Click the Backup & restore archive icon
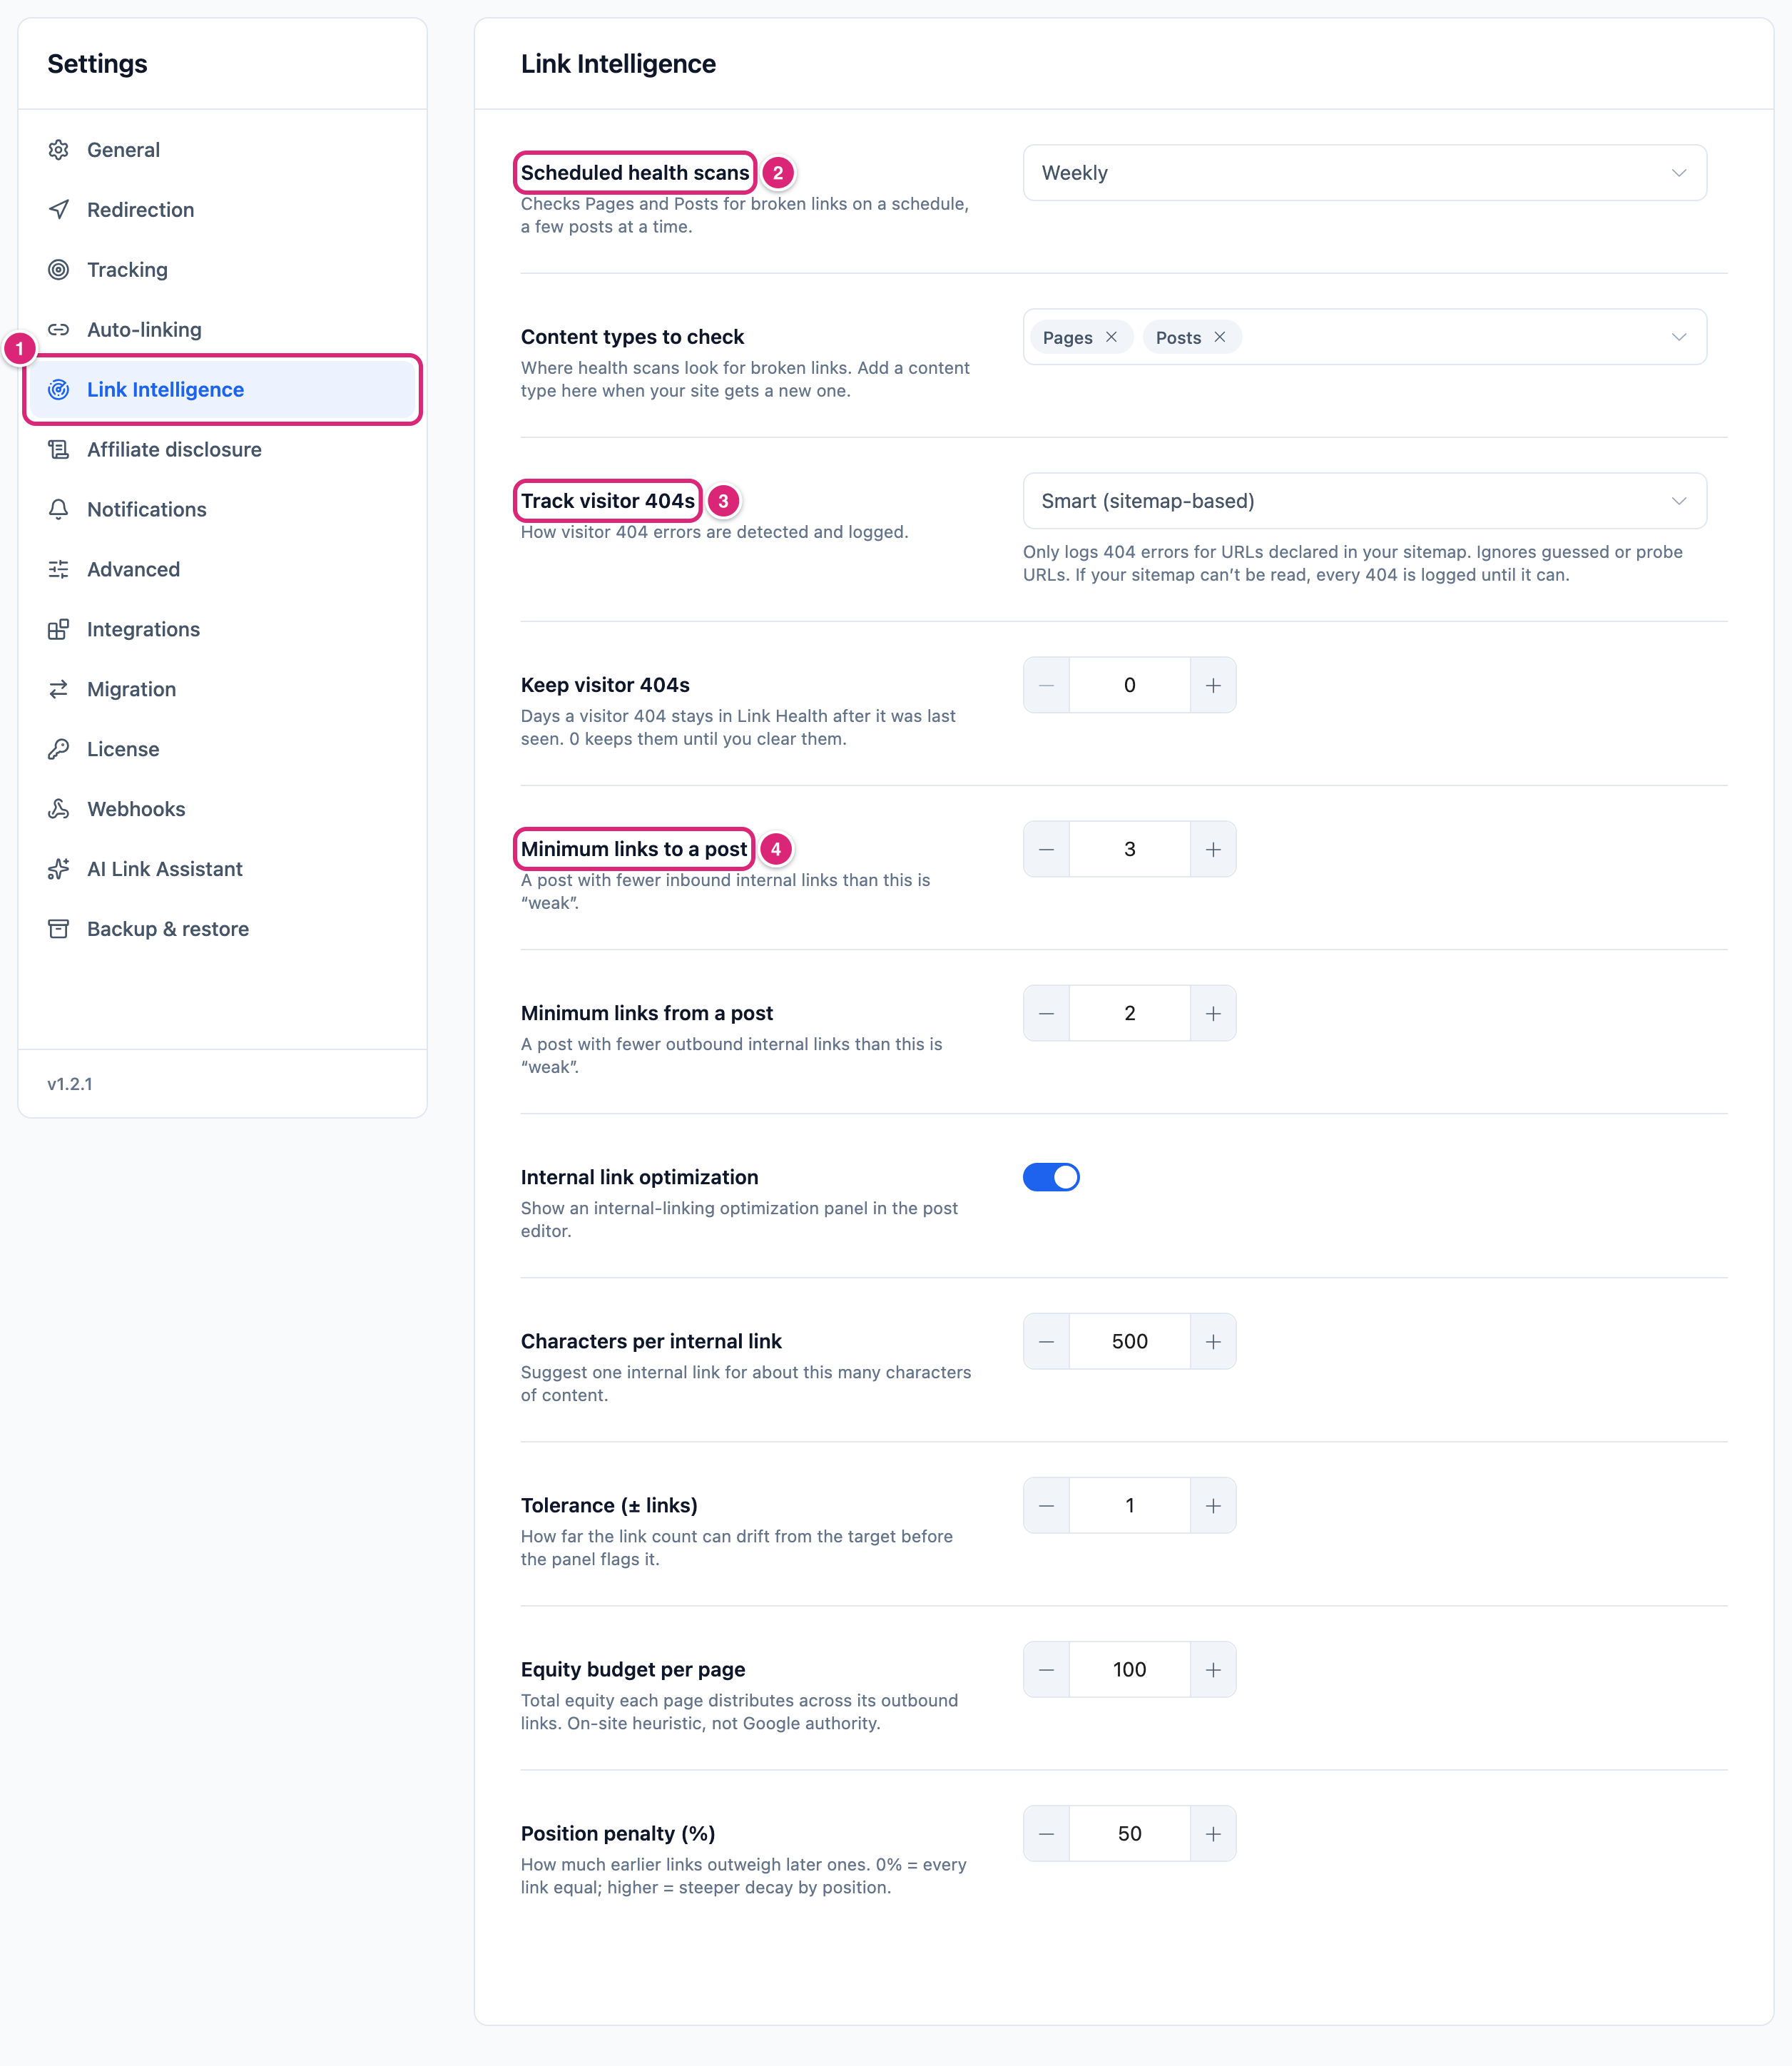Image resolution: width=1792 pixels, height=2066 pixels. [x=59, y=930]
